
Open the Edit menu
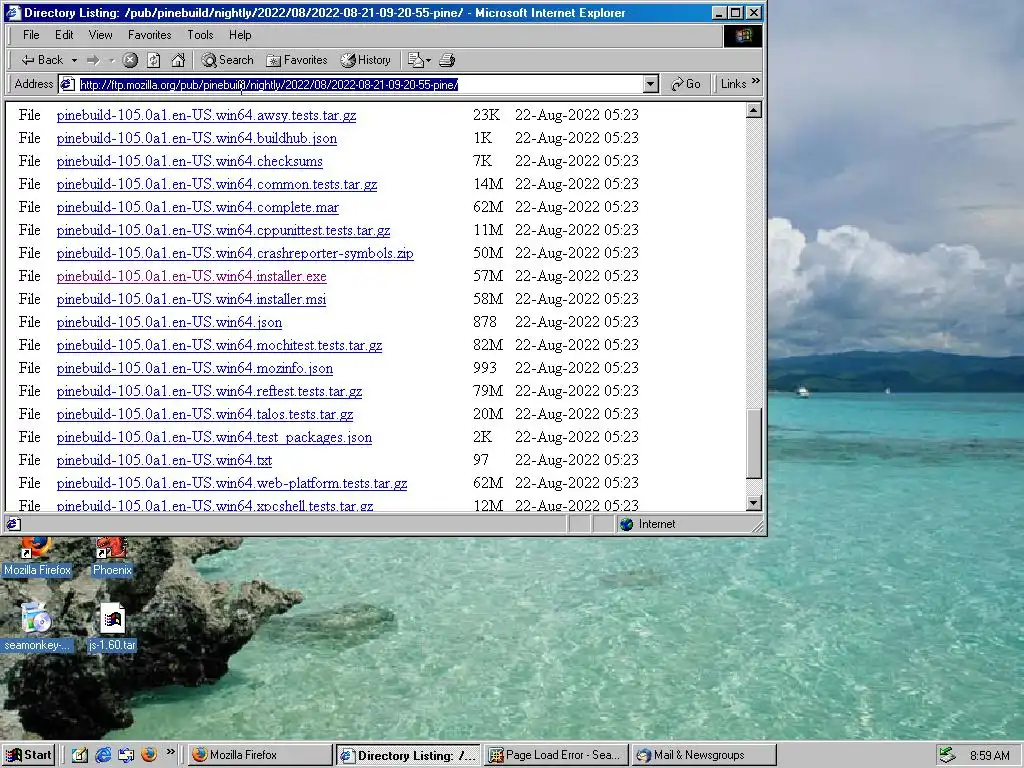click(x=64, y=35)
